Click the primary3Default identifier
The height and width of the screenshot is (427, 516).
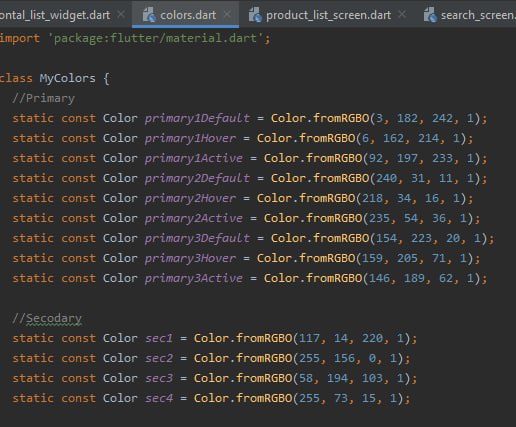click(x=197, y=238)
